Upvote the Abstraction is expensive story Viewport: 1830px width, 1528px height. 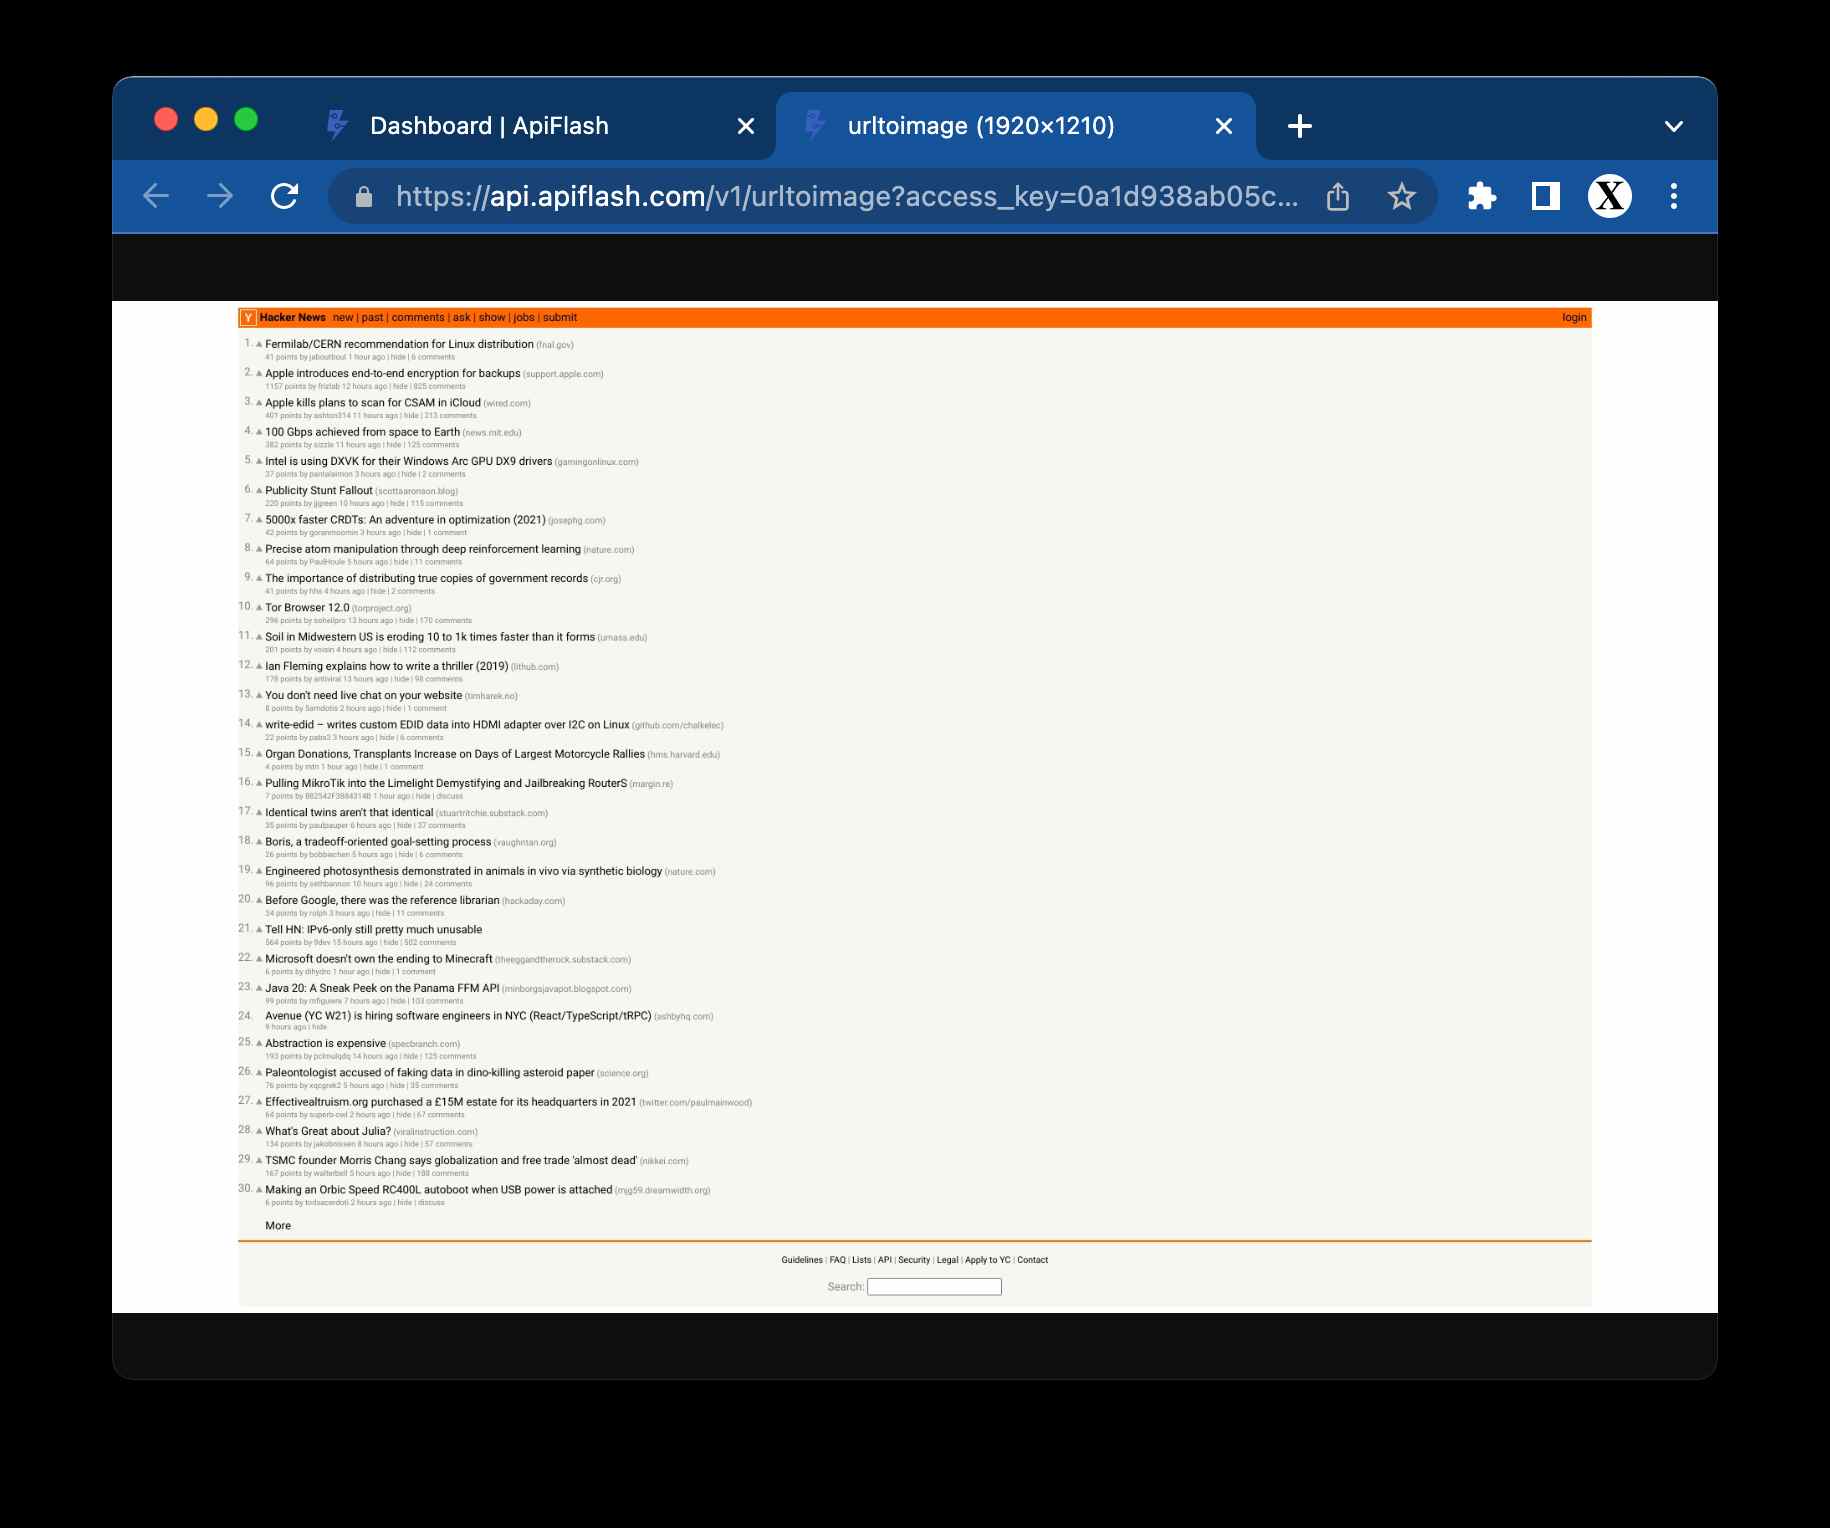pos(259,1043)
